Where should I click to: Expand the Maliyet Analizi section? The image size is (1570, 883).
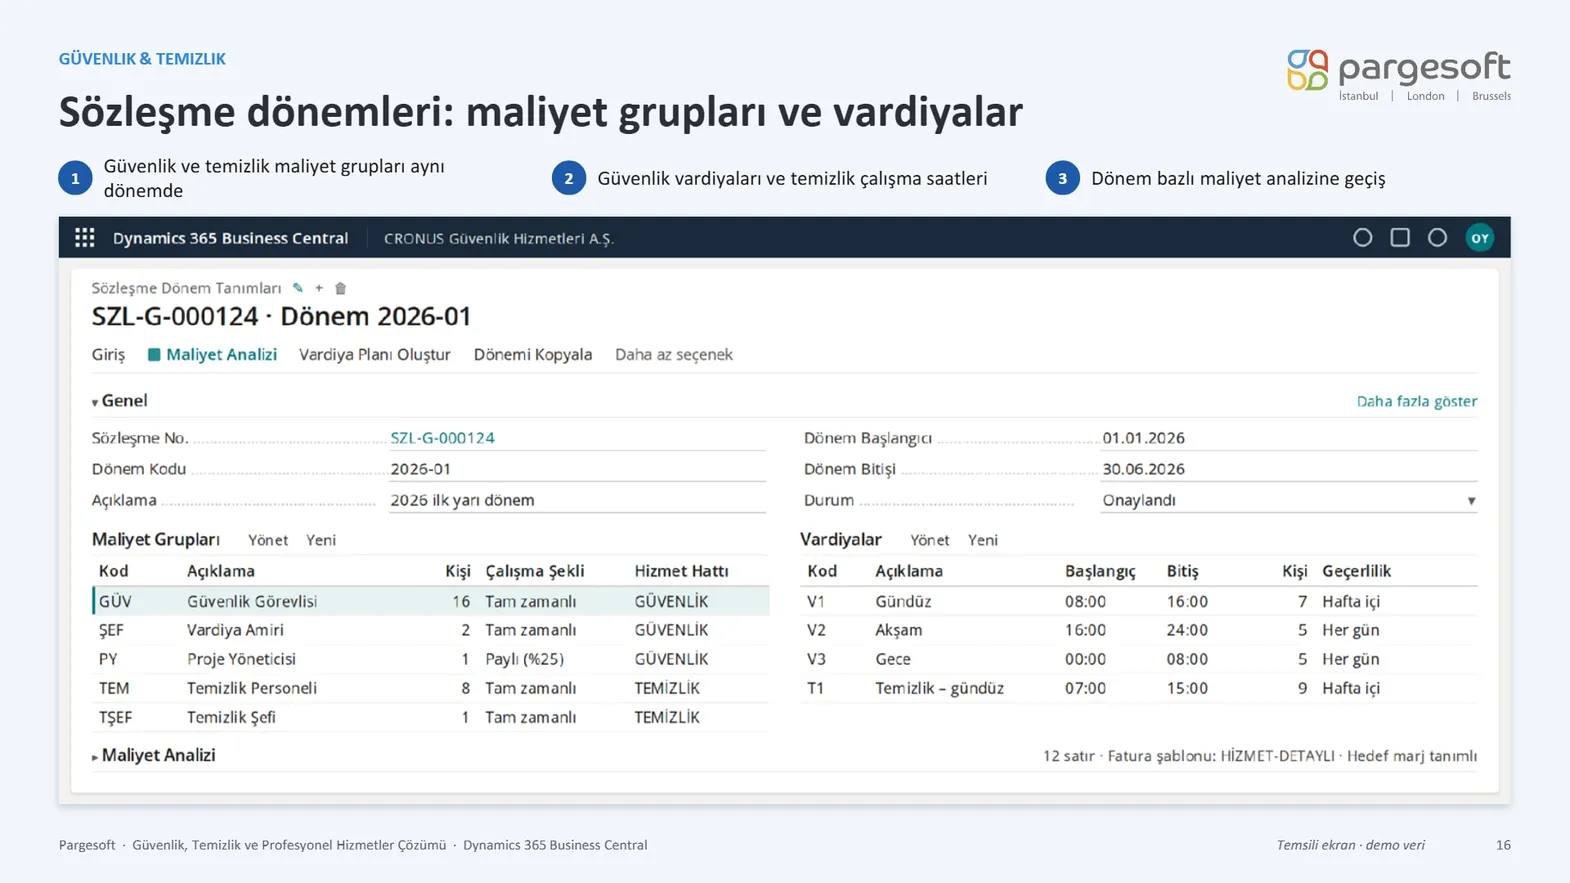click(x=95, y=757)
